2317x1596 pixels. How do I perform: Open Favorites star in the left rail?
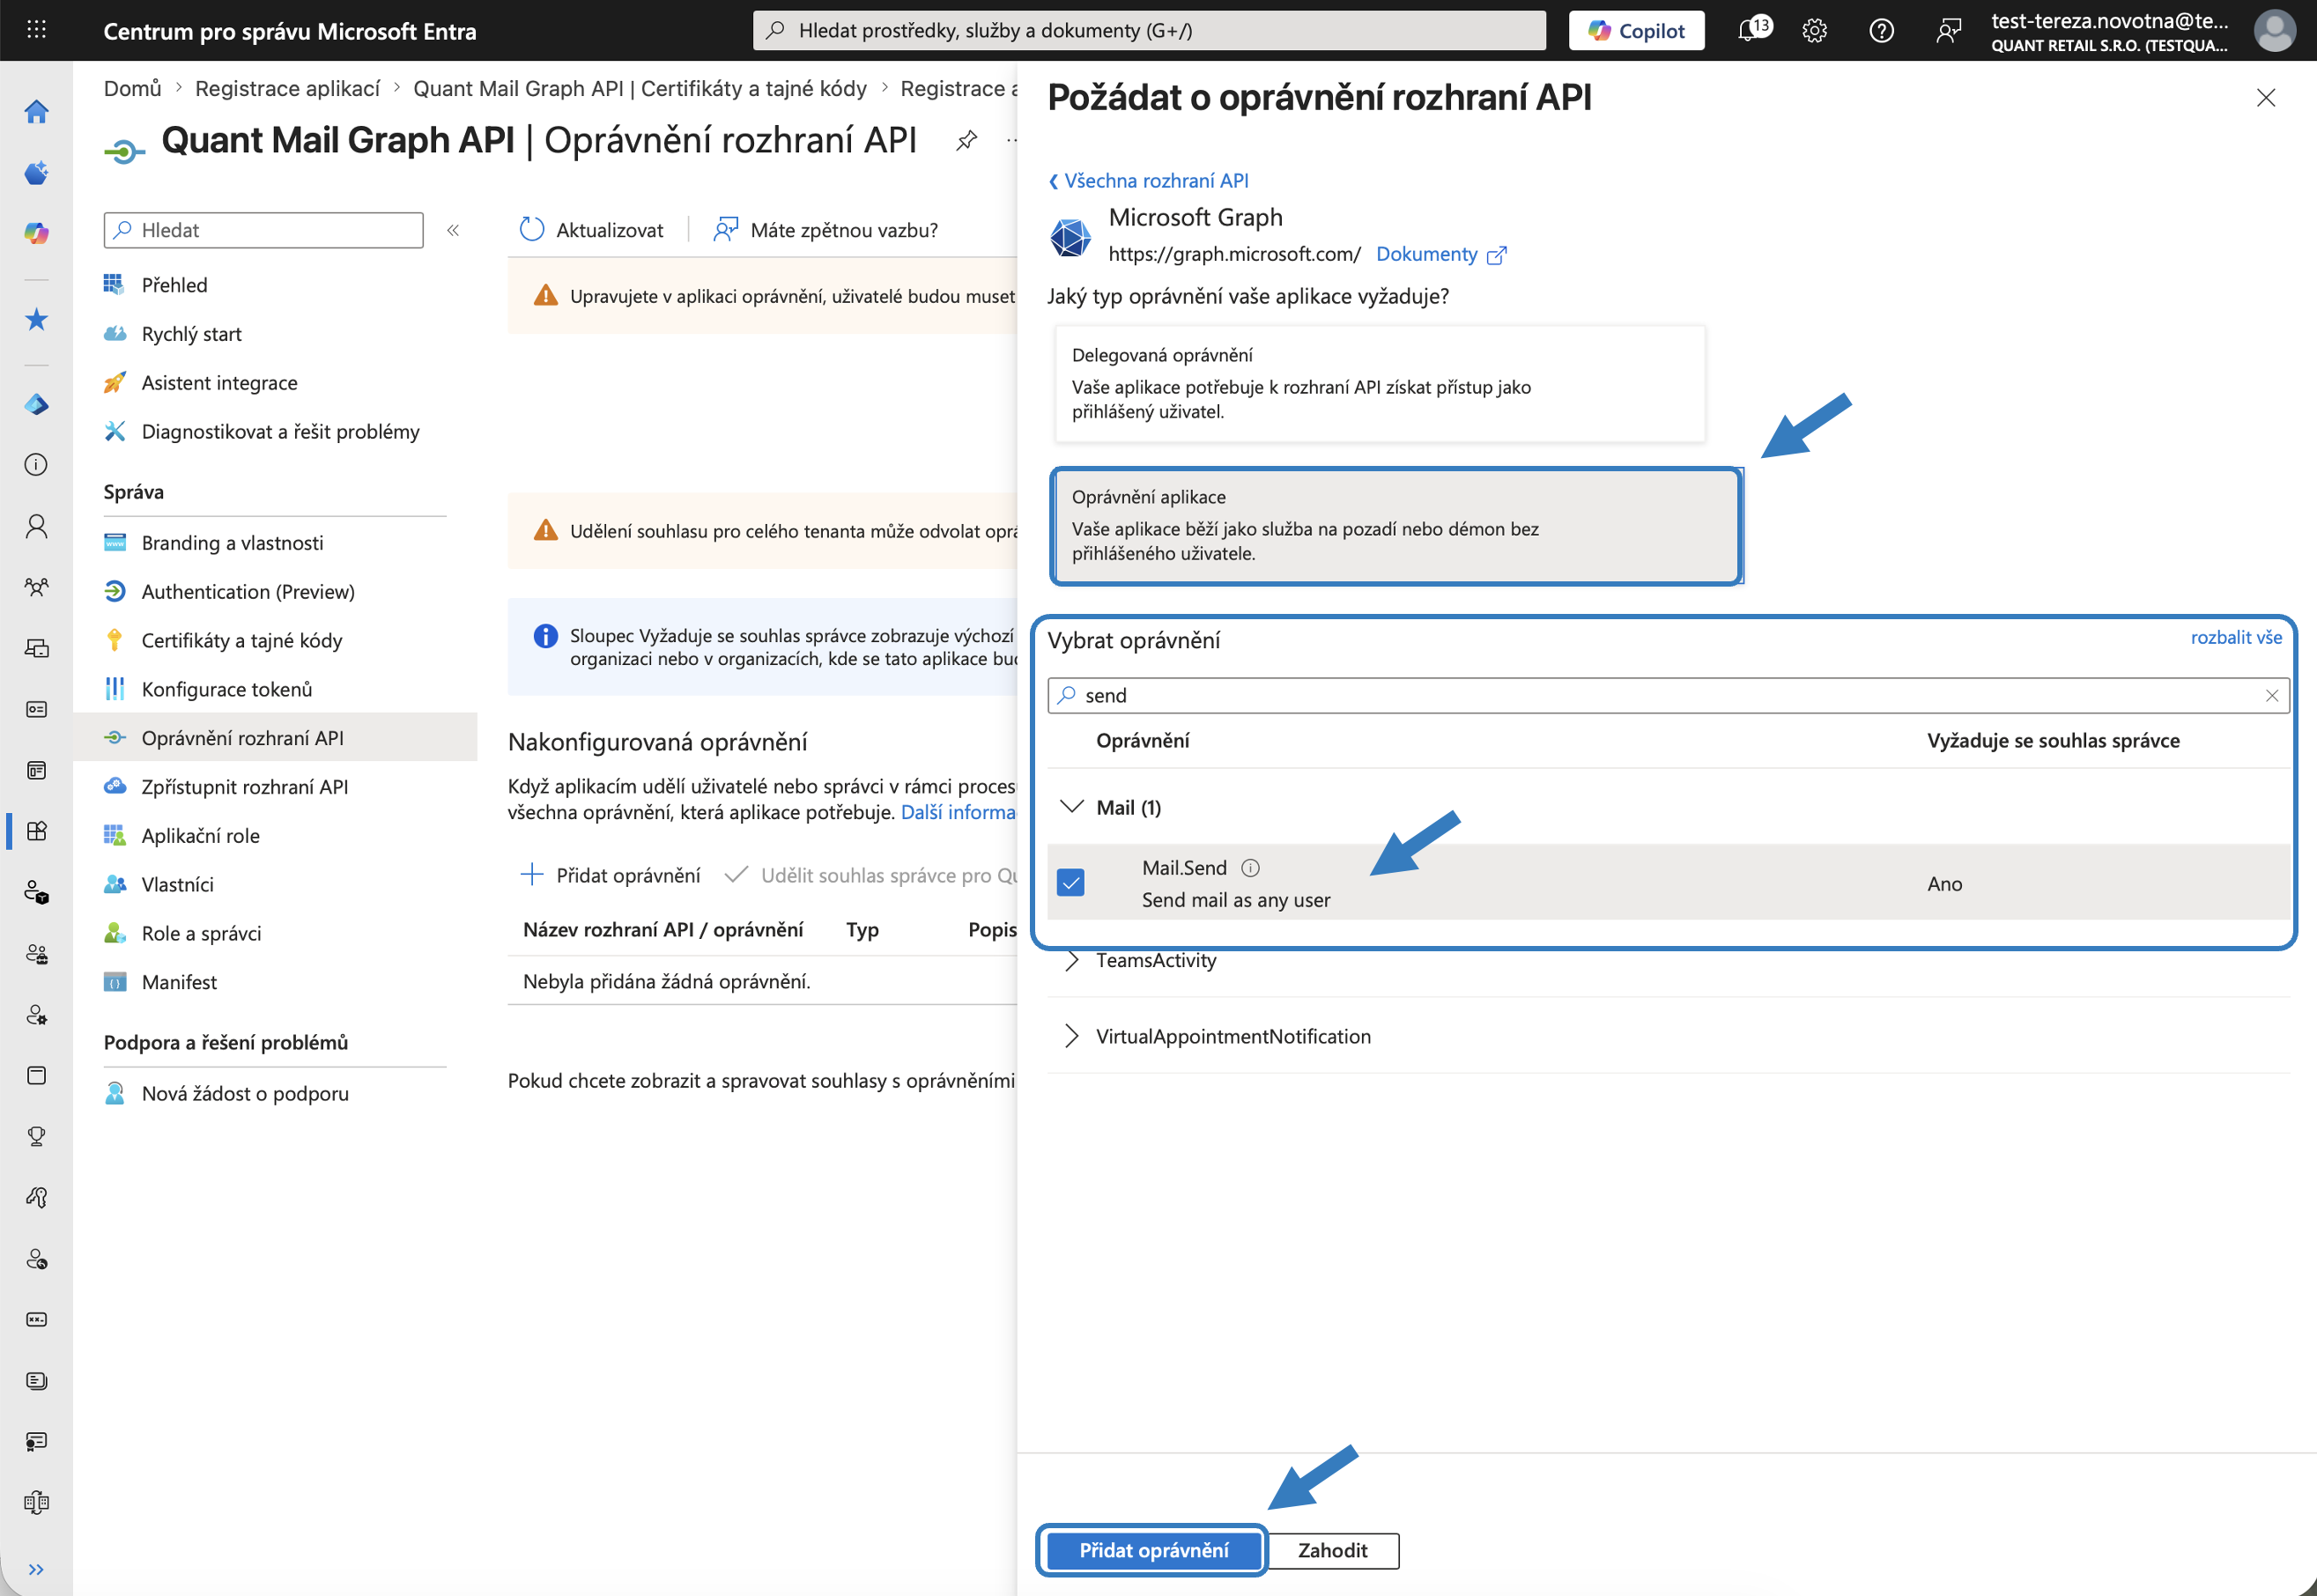click(x=37, y=319)
